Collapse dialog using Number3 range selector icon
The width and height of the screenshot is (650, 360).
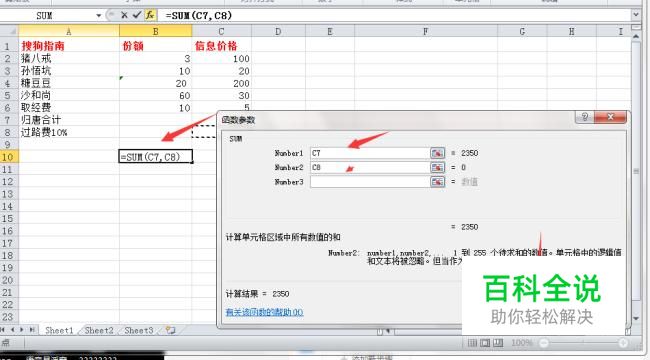click(437, 182)
